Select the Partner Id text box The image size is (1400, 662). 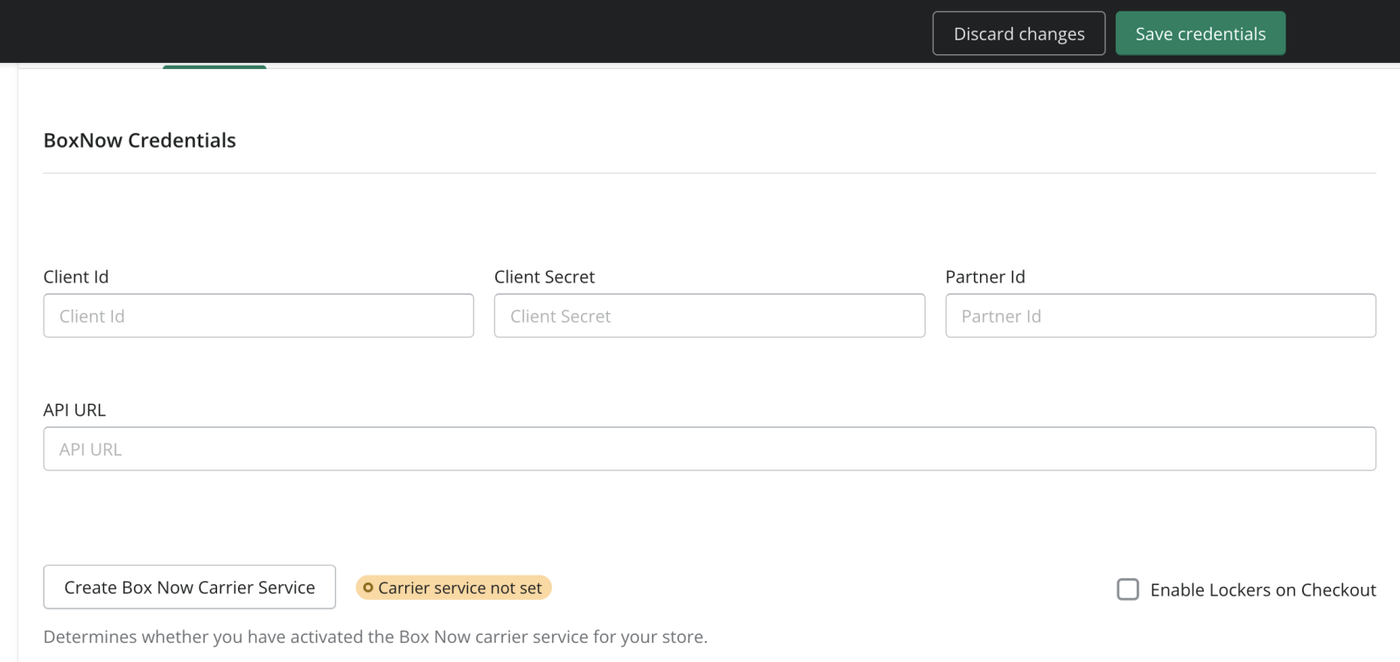point(1160,316)
